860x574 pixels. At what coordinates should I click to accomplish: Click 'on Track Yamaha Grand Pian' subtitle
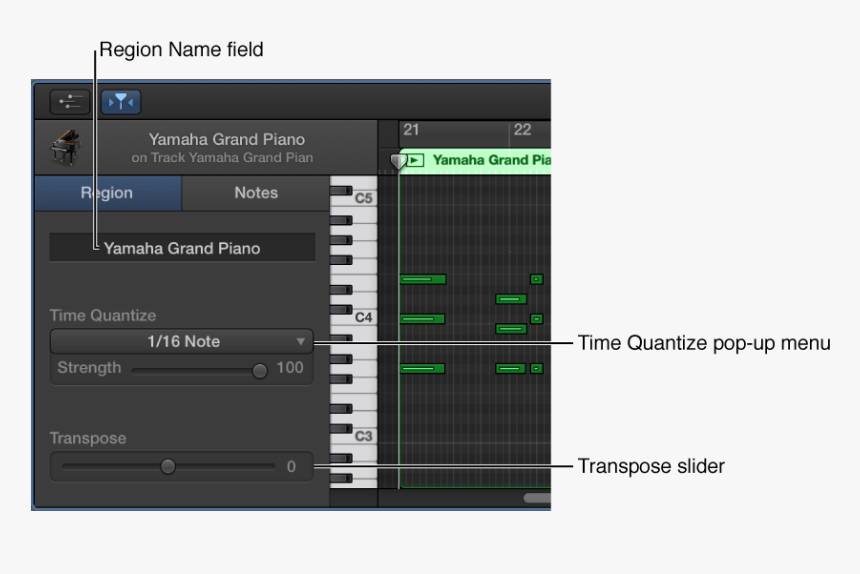click(222, 158)
